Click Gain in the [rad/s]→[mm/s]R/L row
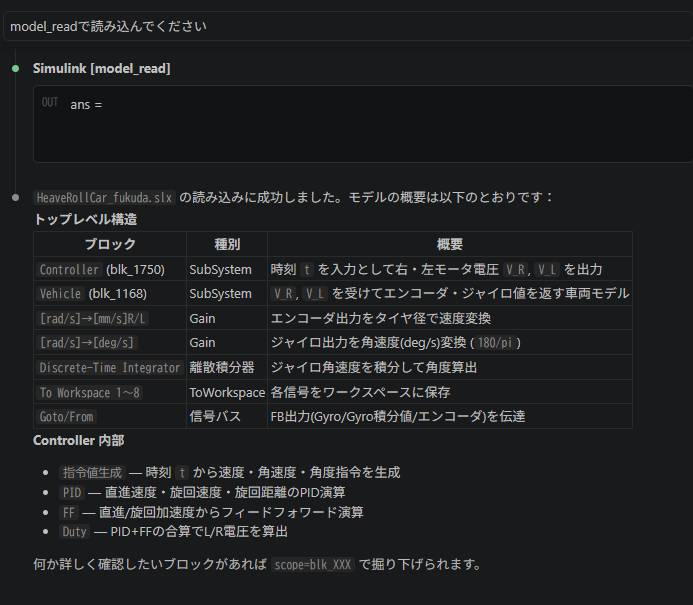This screenshot has height=605, width=693. [202, 318]
